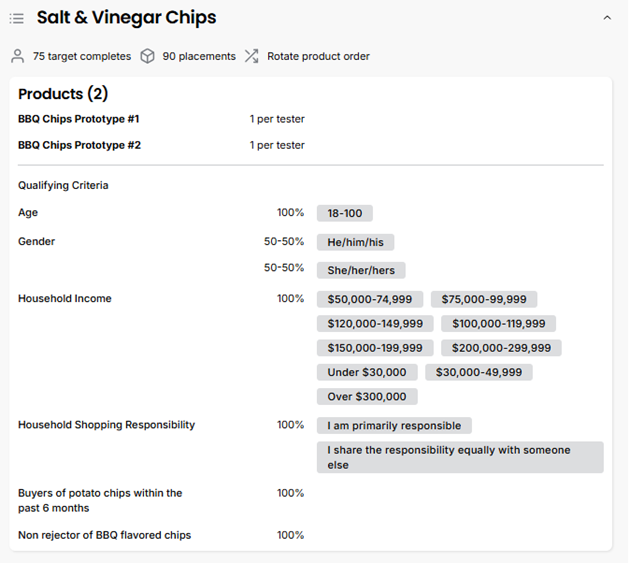This screenshot has height=563, width=629.
Task: Click the I am primarily responsible tag
Action: [394, 426]
